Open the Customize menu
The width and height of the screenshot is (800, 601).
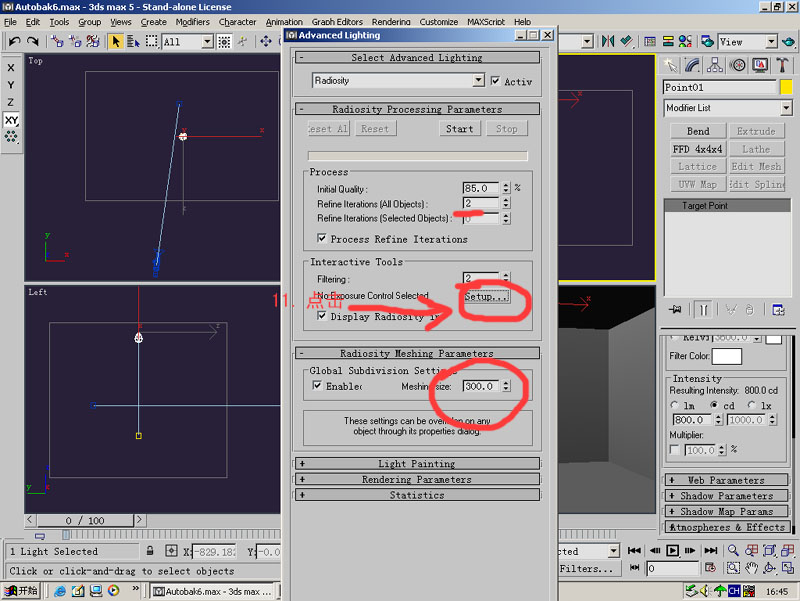pos(438,22)
